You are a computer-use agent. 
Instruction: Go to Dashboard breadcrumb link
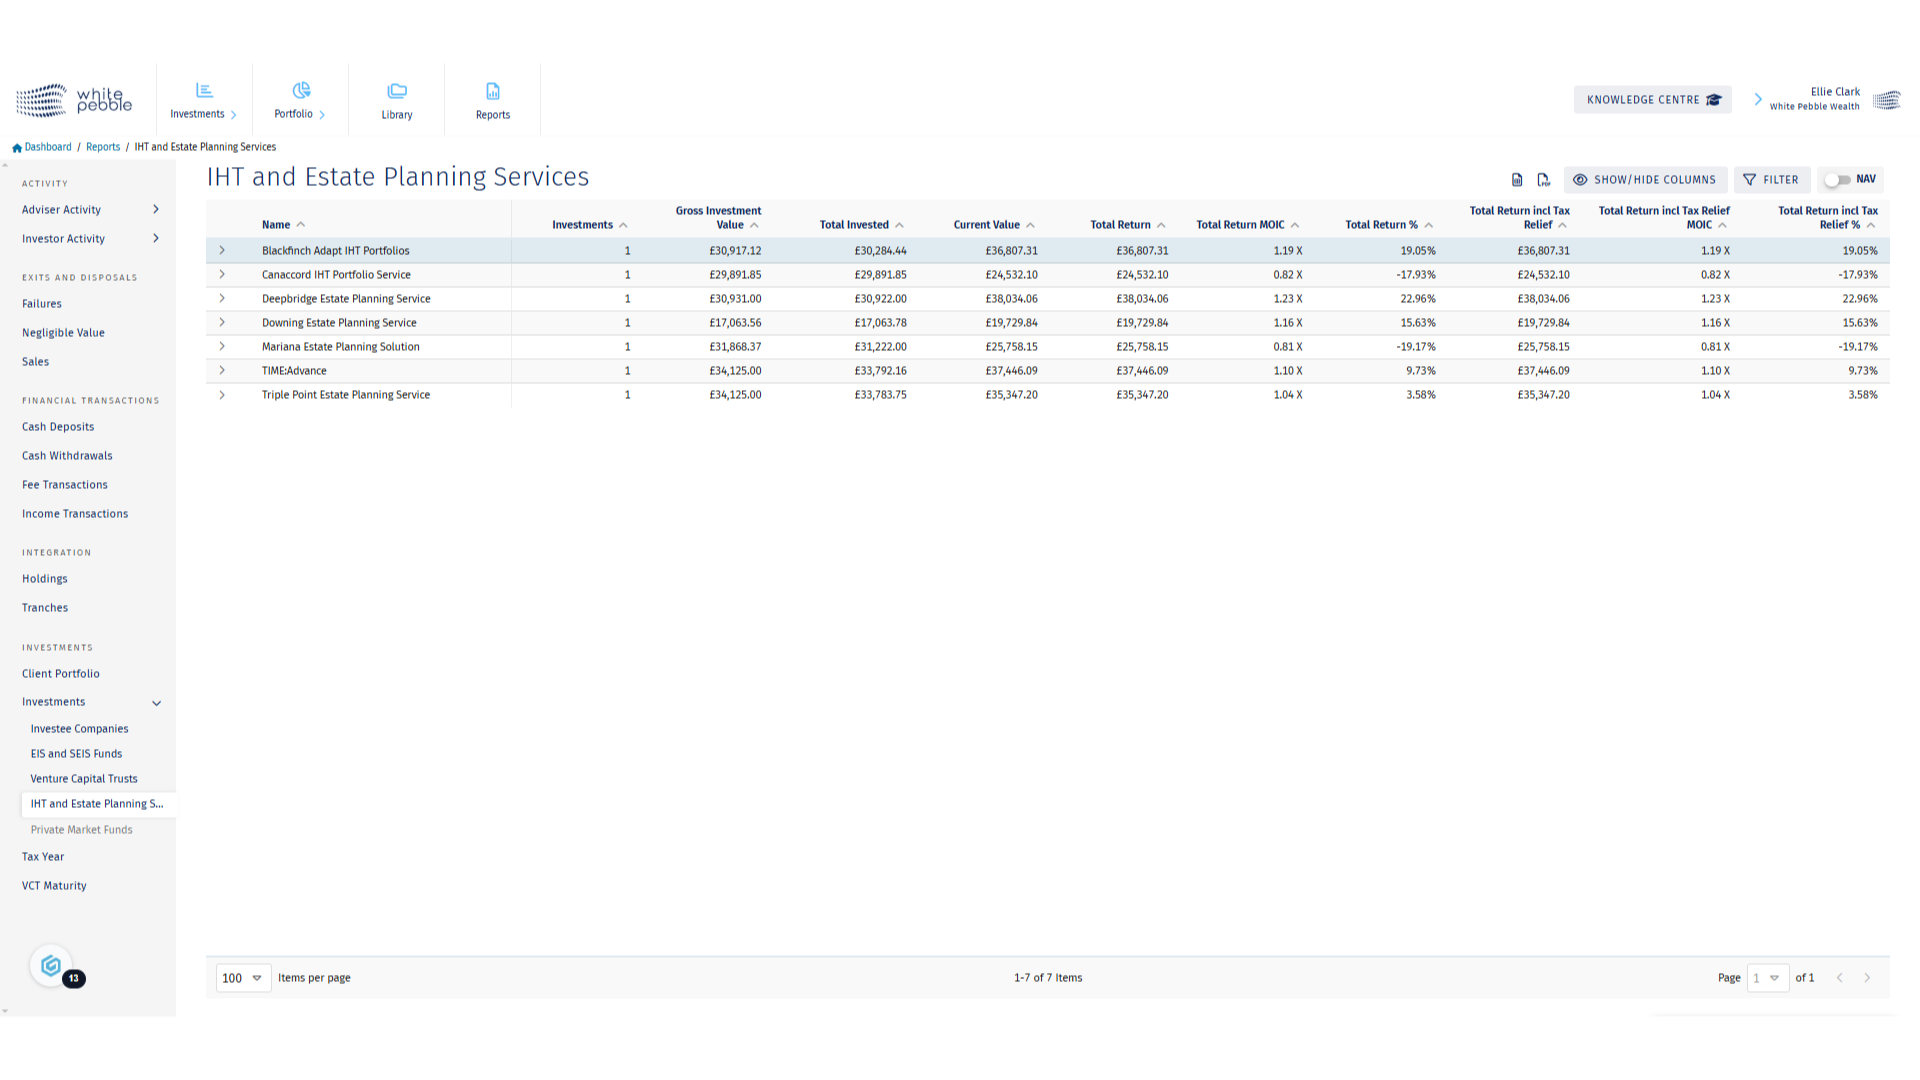pos(48,147)
